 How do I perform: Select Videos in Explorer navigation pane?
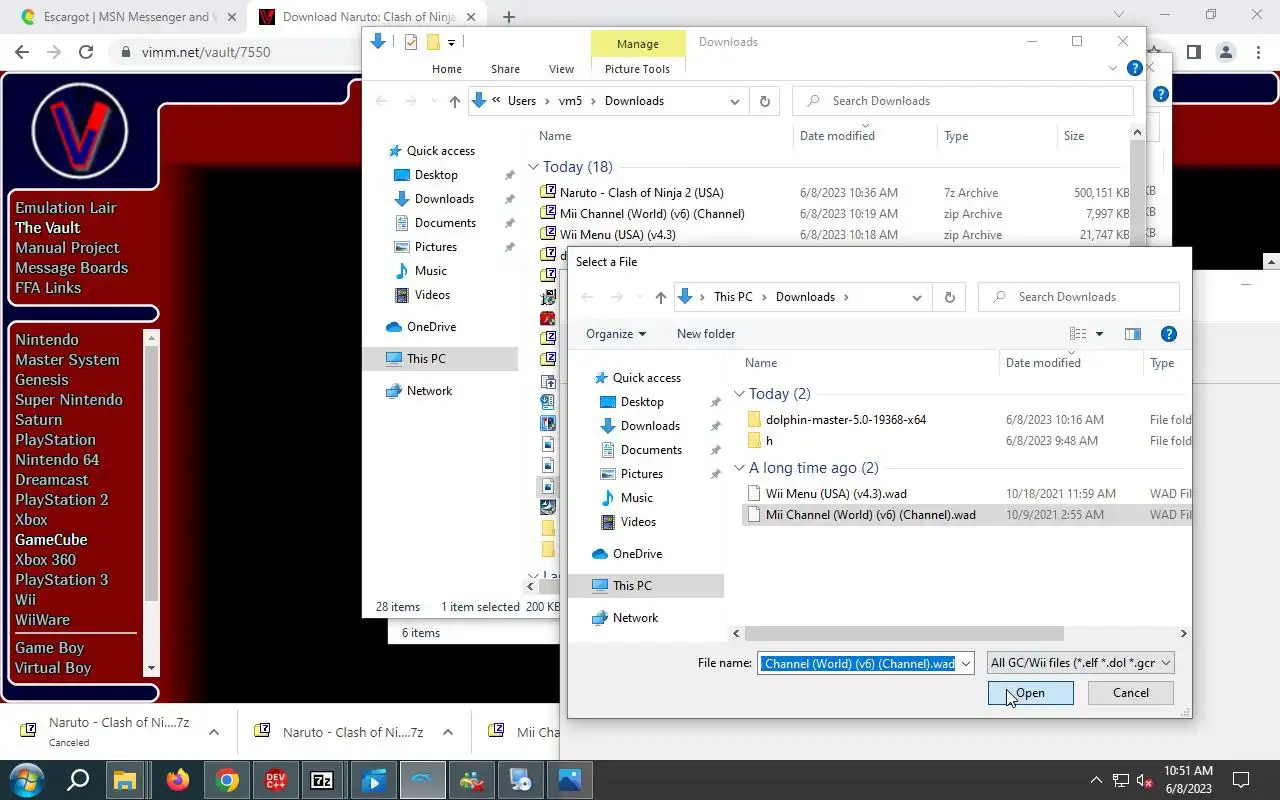[x=432, y=295]
